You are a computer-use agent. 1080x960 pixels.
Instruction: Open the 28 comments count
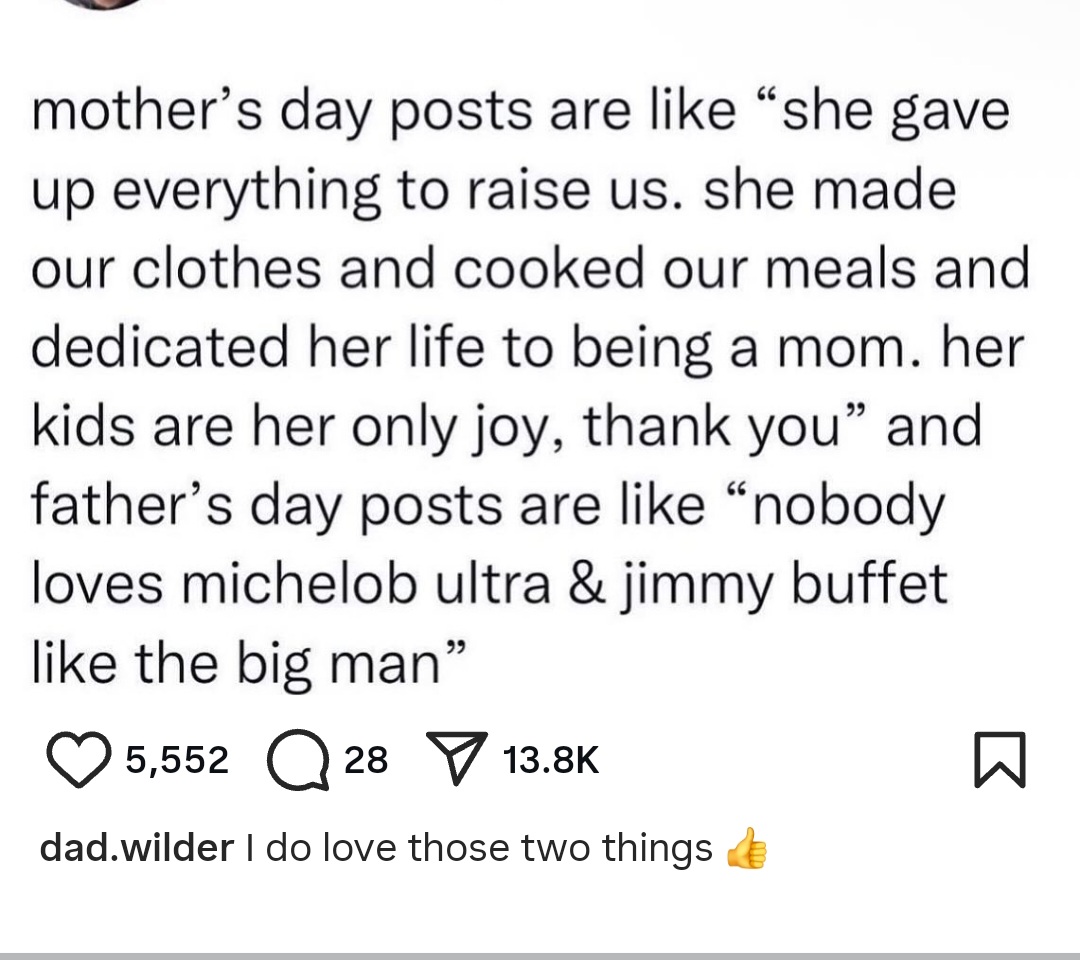[x=365, y=760]
